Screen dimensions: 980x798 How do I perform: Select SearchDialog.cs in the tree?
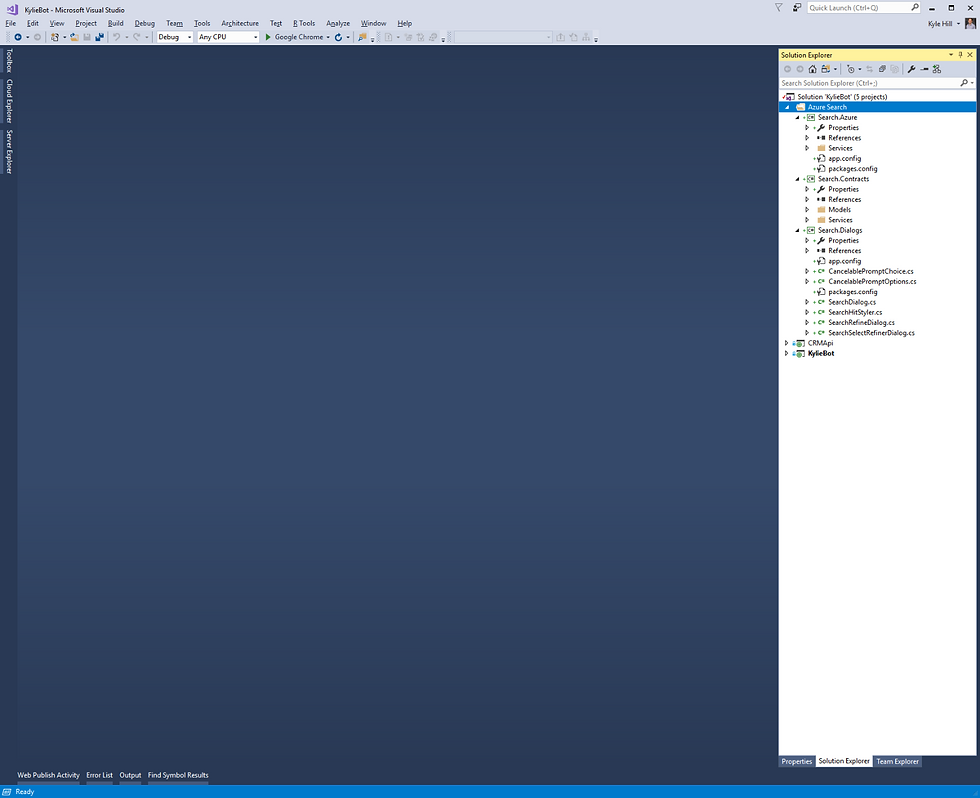pos(852,302)
